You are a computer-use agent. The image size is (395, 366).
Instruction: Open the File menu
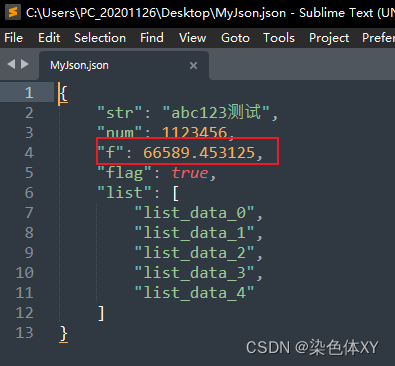point(13,38)
